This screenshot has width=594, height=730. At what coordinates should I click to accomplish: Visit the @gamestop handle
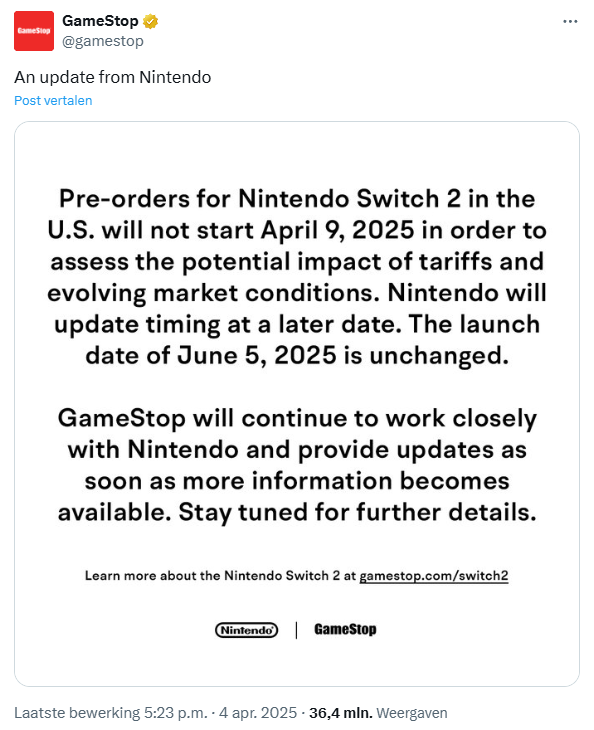(x=103, y=41)
